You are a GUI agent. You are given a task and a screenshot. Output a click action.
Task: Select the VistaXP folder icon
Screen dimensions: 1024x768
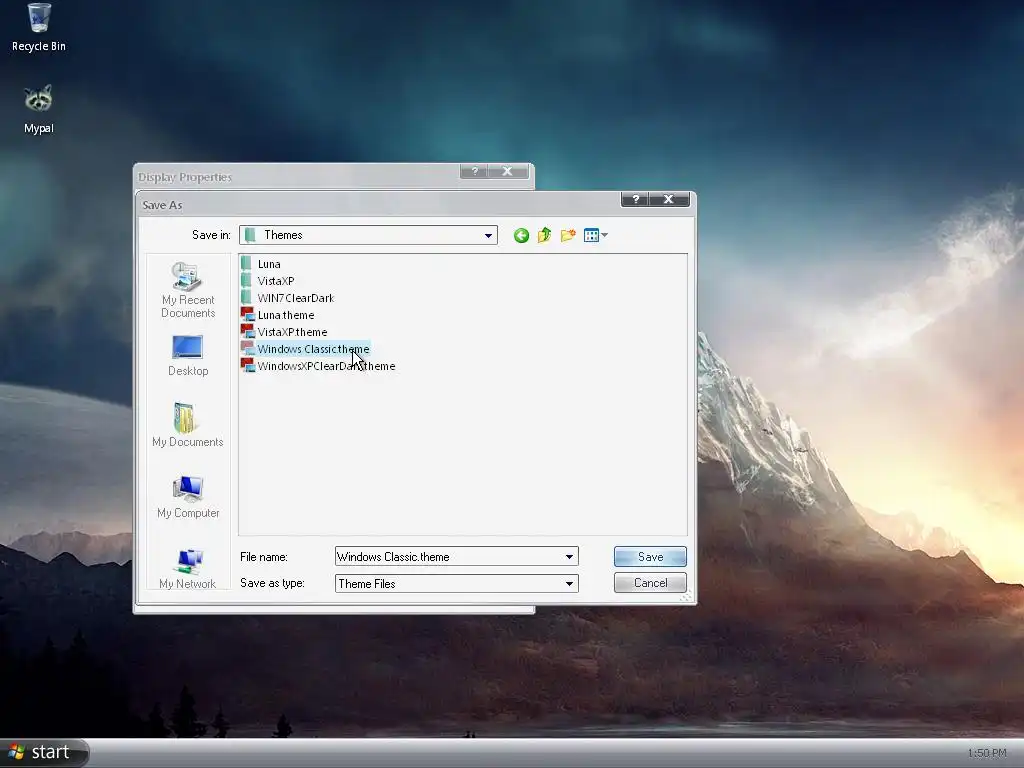coord(246,281)
